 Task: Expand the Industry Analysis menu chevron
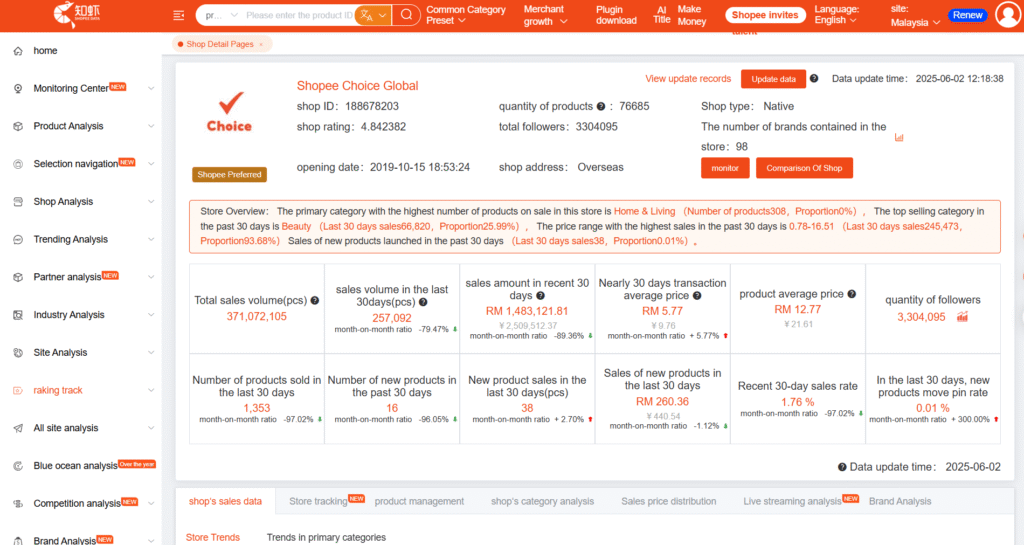(151, 315)
